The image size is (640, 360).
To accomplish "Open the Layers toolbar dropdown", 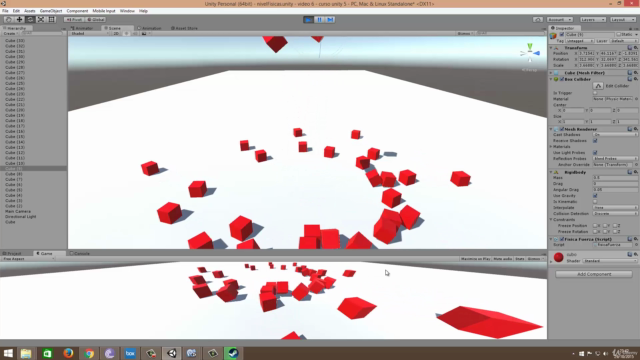I will (x=593, y=20).
